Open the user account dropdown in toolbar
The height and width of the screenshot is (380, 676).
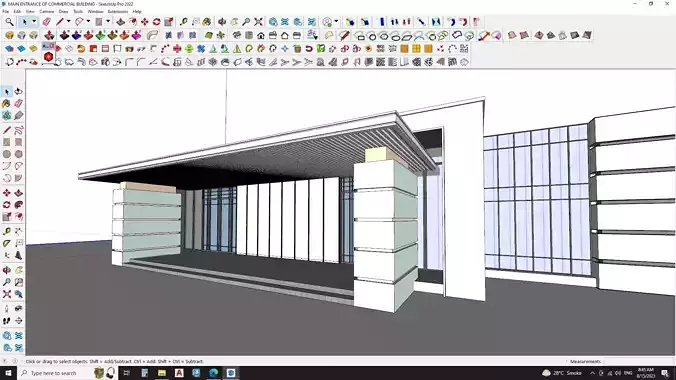click(x=336, y=22)
